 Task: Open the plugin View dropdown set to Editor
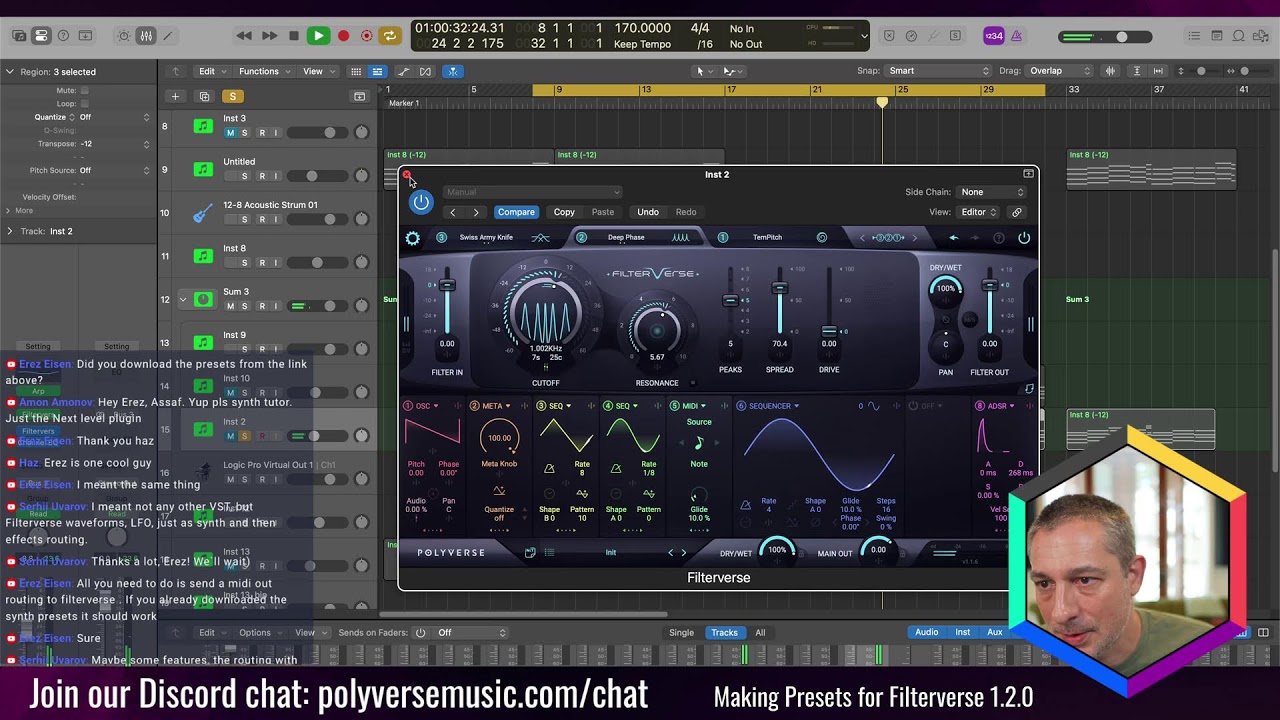pos(978,212)
